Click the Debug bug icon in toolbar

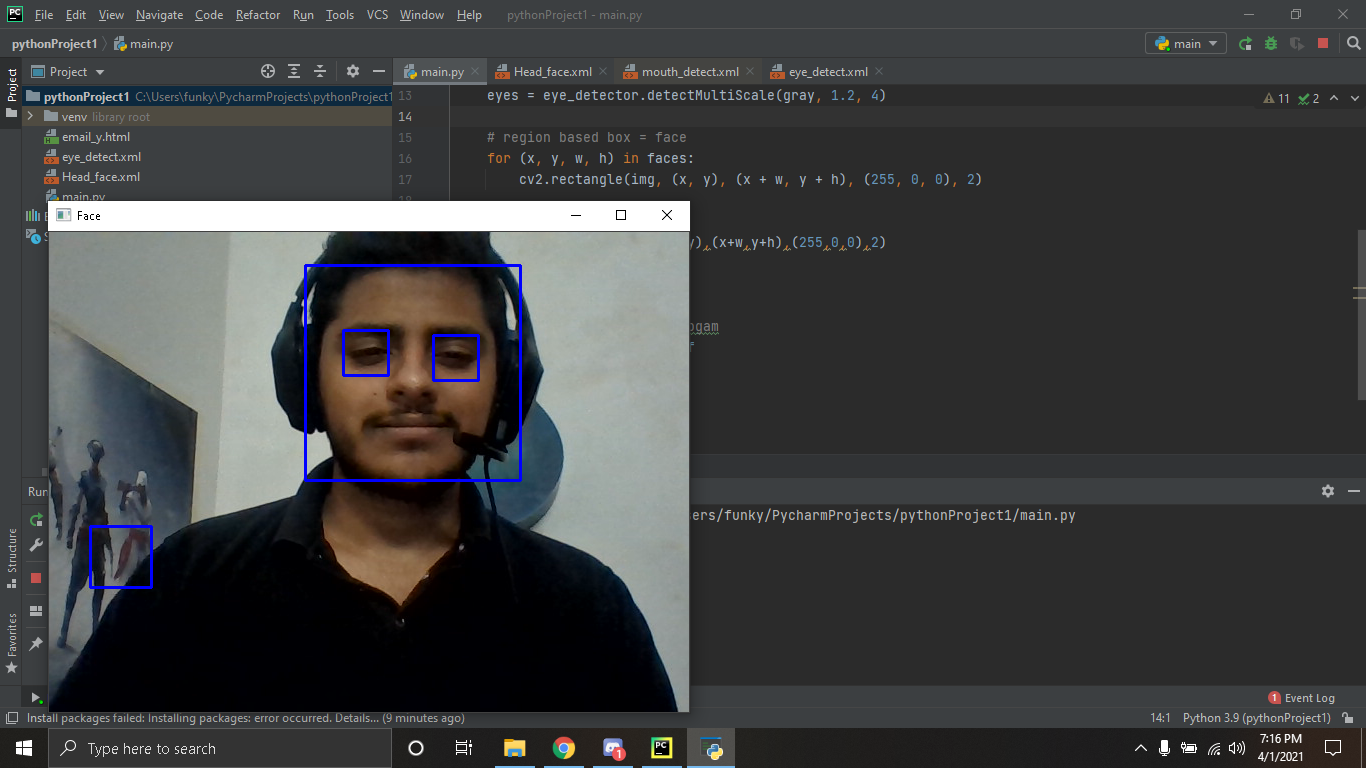pos(1271,44)
